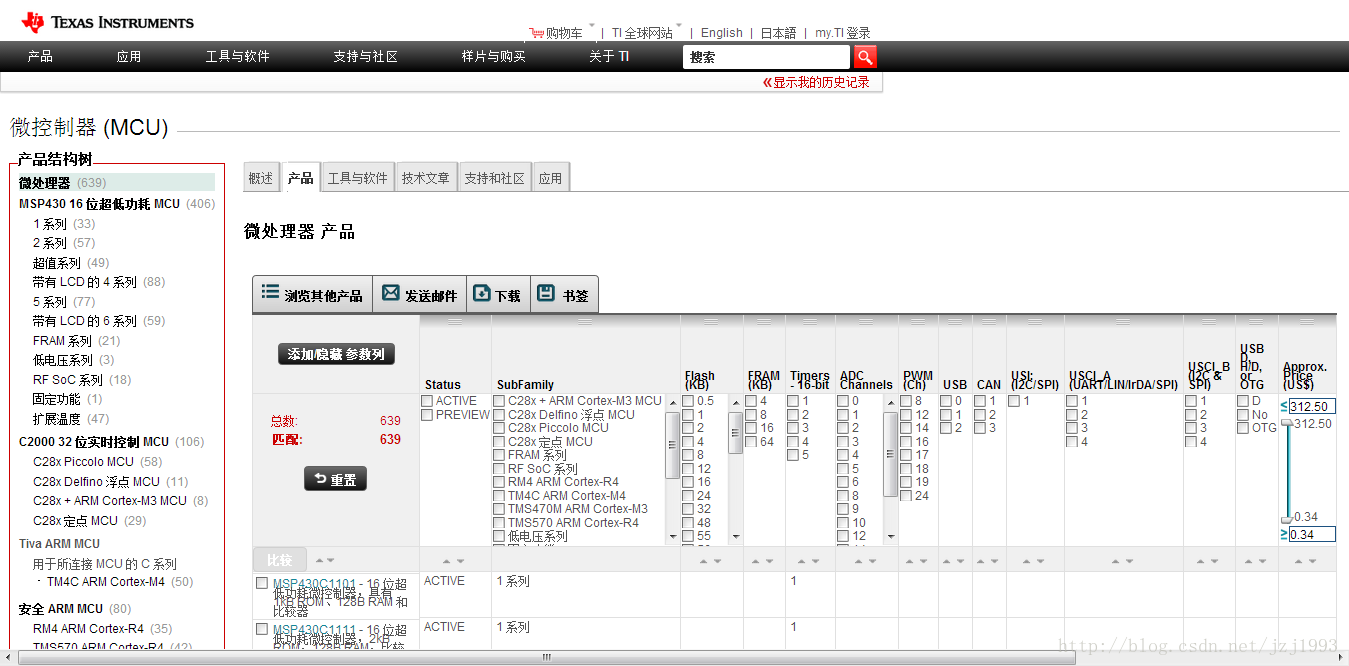This screenshot has height=666, width=1349.
Task: Click the Texas Instruments logo
Action: 107,22
